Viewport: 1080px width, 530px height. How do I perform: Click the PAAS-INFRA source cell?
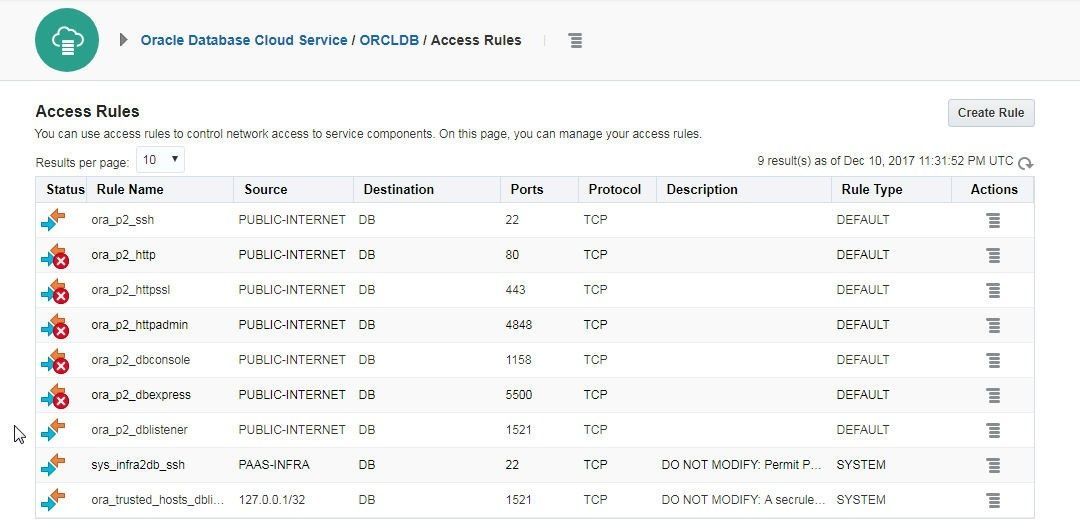(x=274, y=465)
